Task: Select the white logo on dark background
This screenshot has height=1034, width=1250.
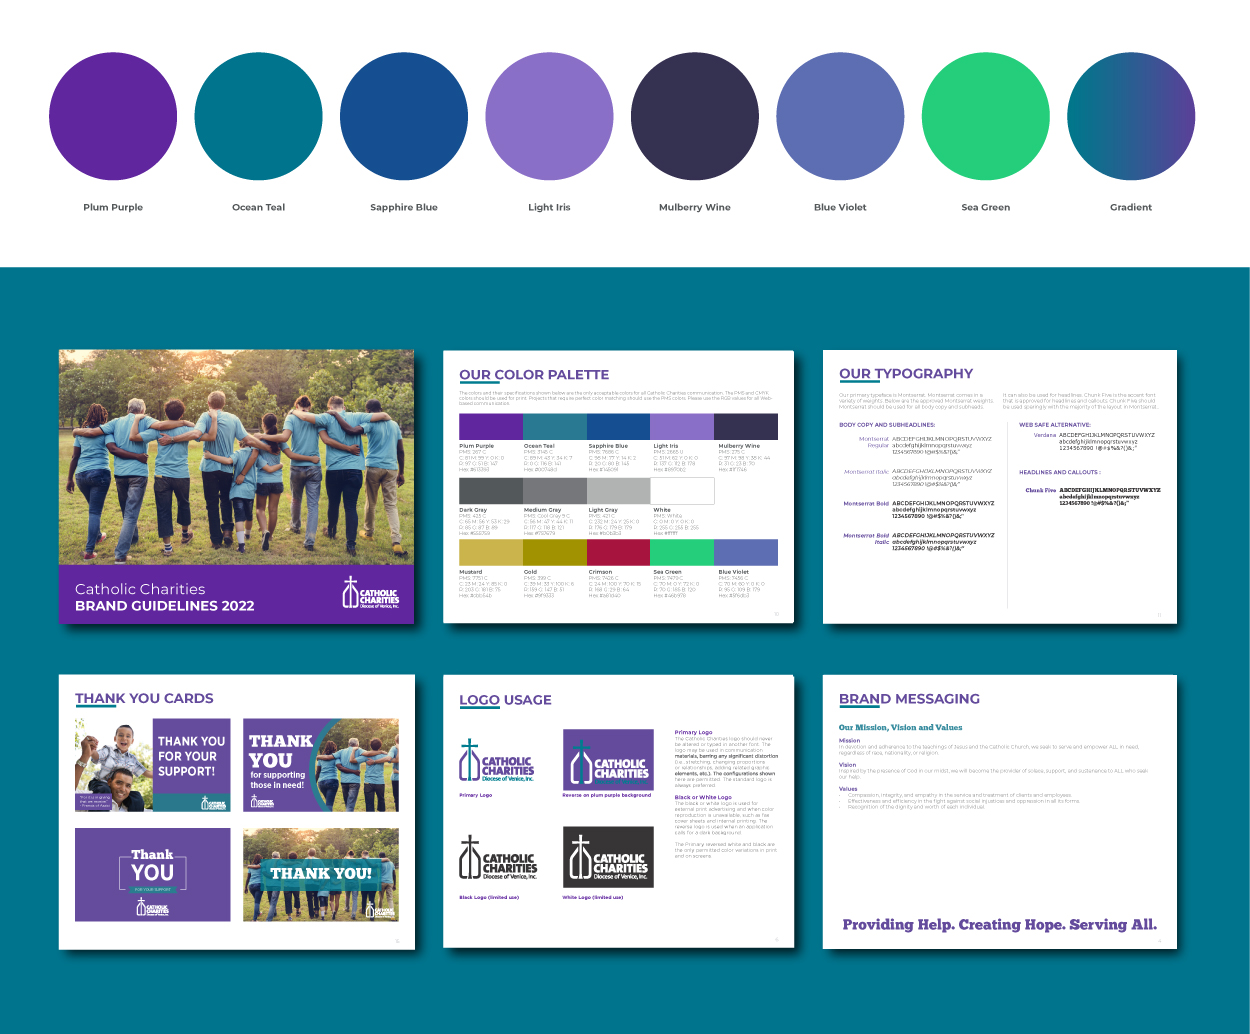Action: (x=608, y=857)
